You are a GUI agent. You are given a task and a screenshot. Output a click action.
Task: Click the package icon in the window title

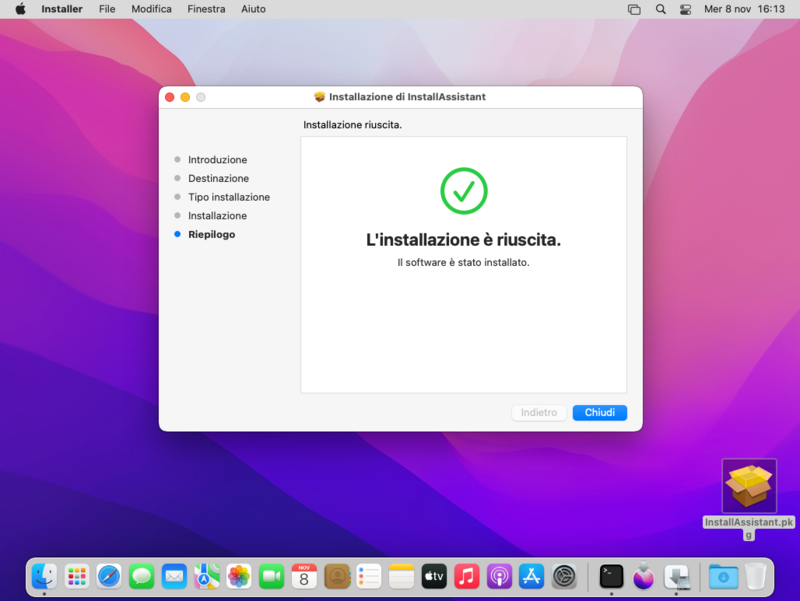pyautogui.click(x=319, y=97)
